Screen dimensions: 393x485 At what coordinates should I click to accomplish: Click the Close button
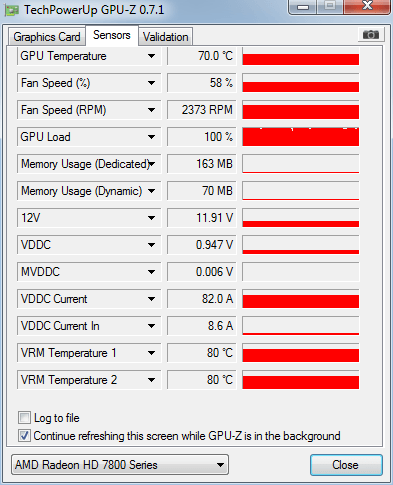pyautogui.click(x=346, y=465)
